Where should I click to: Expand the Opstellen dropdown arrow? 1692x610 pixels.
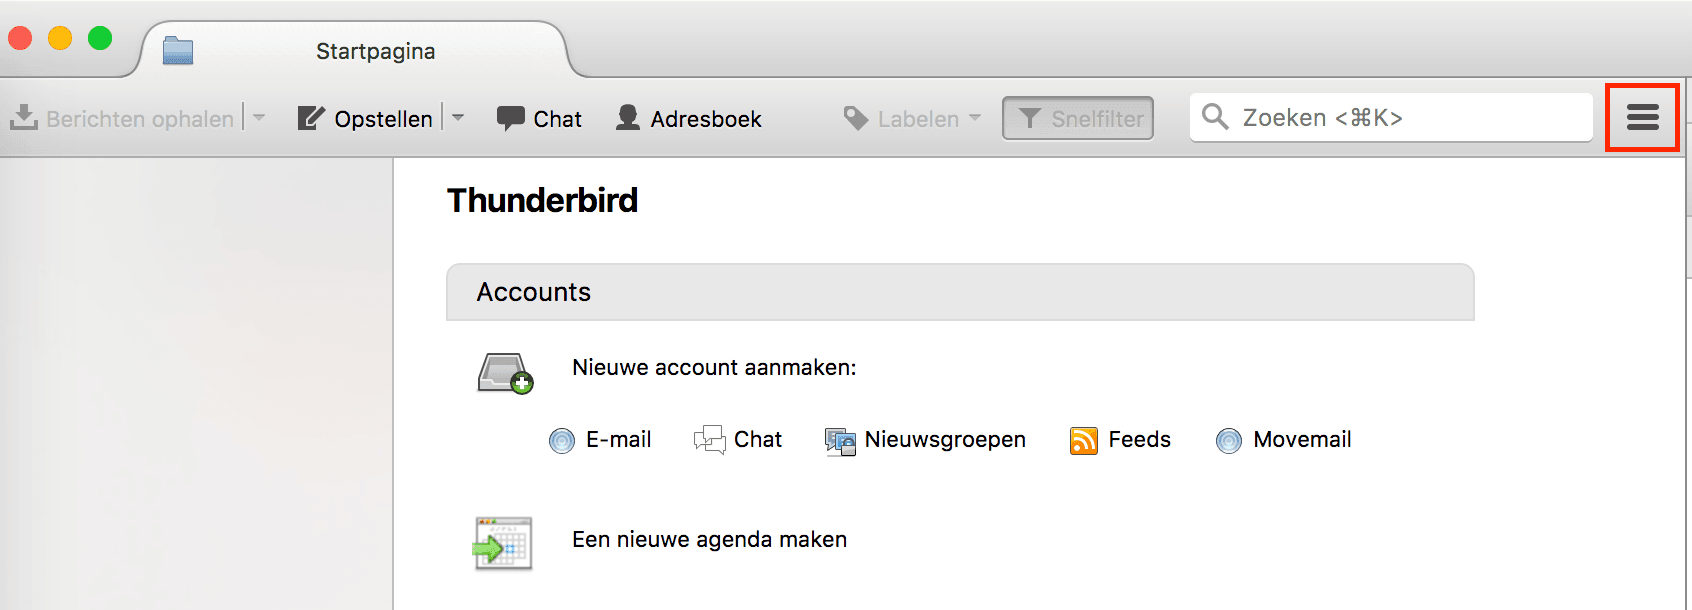(x=458, y=118)
